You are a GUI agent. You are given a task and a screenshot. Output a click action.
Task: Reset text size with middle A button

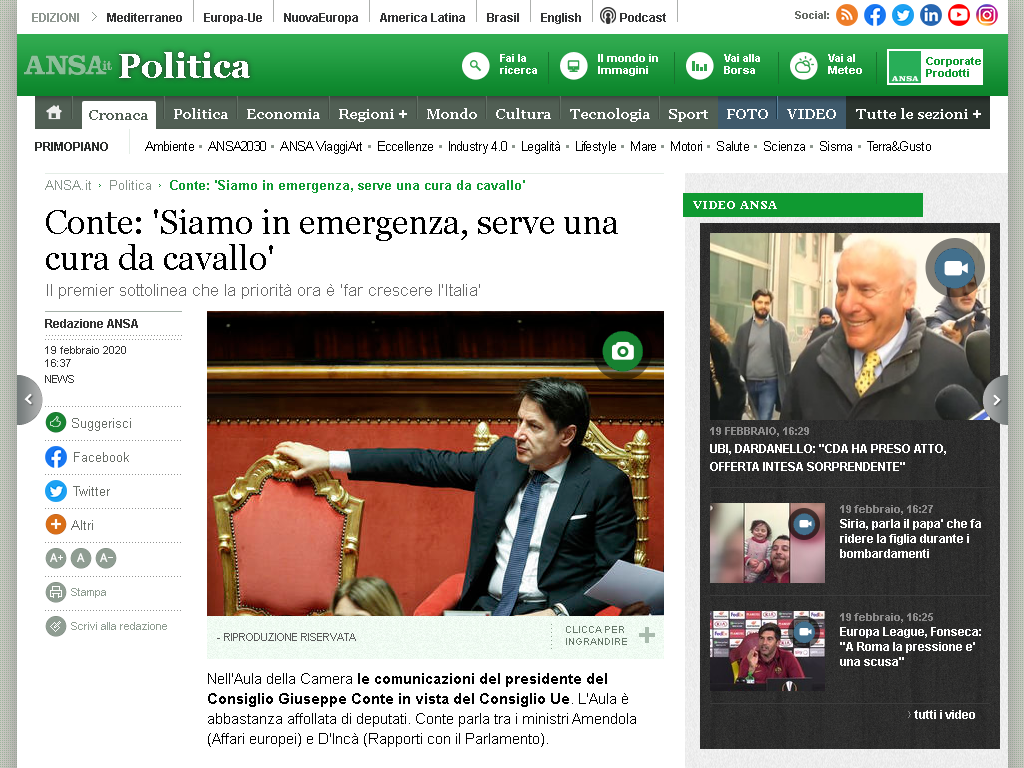pyautogui.click(x=81, y=558)
